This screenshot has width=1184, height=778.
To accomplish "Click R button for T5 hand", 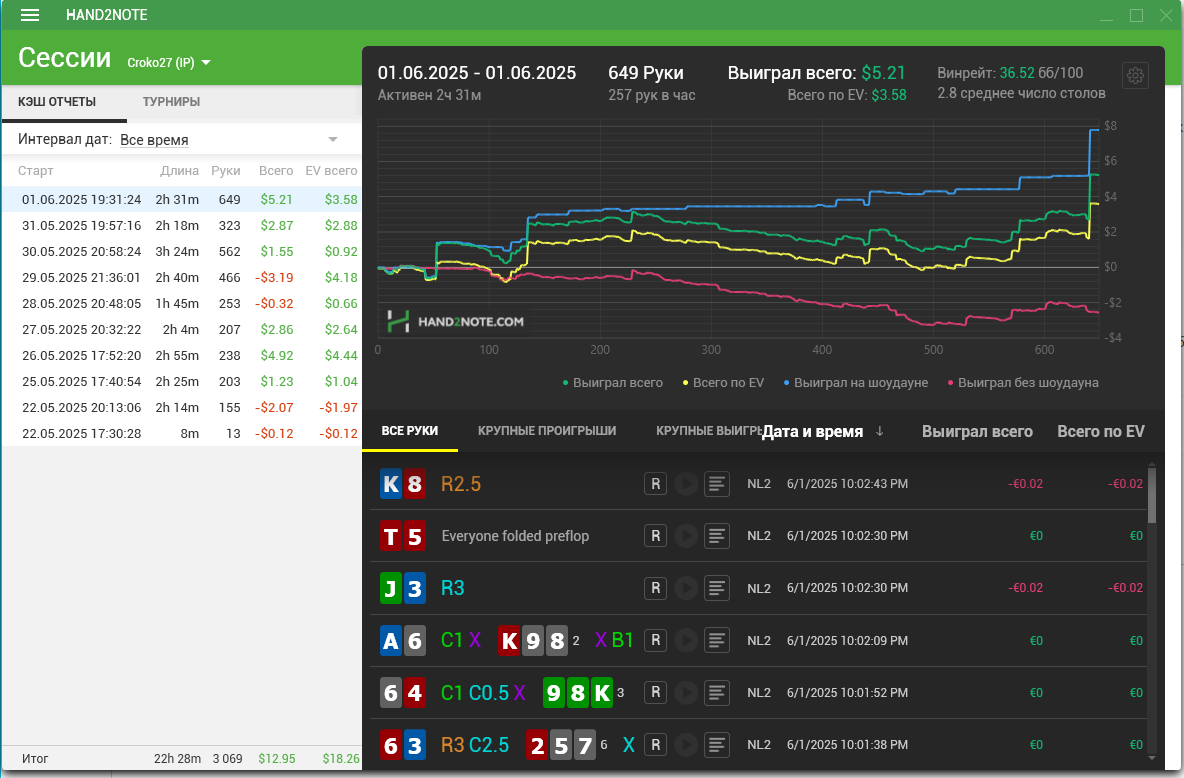I will (655, 536).
